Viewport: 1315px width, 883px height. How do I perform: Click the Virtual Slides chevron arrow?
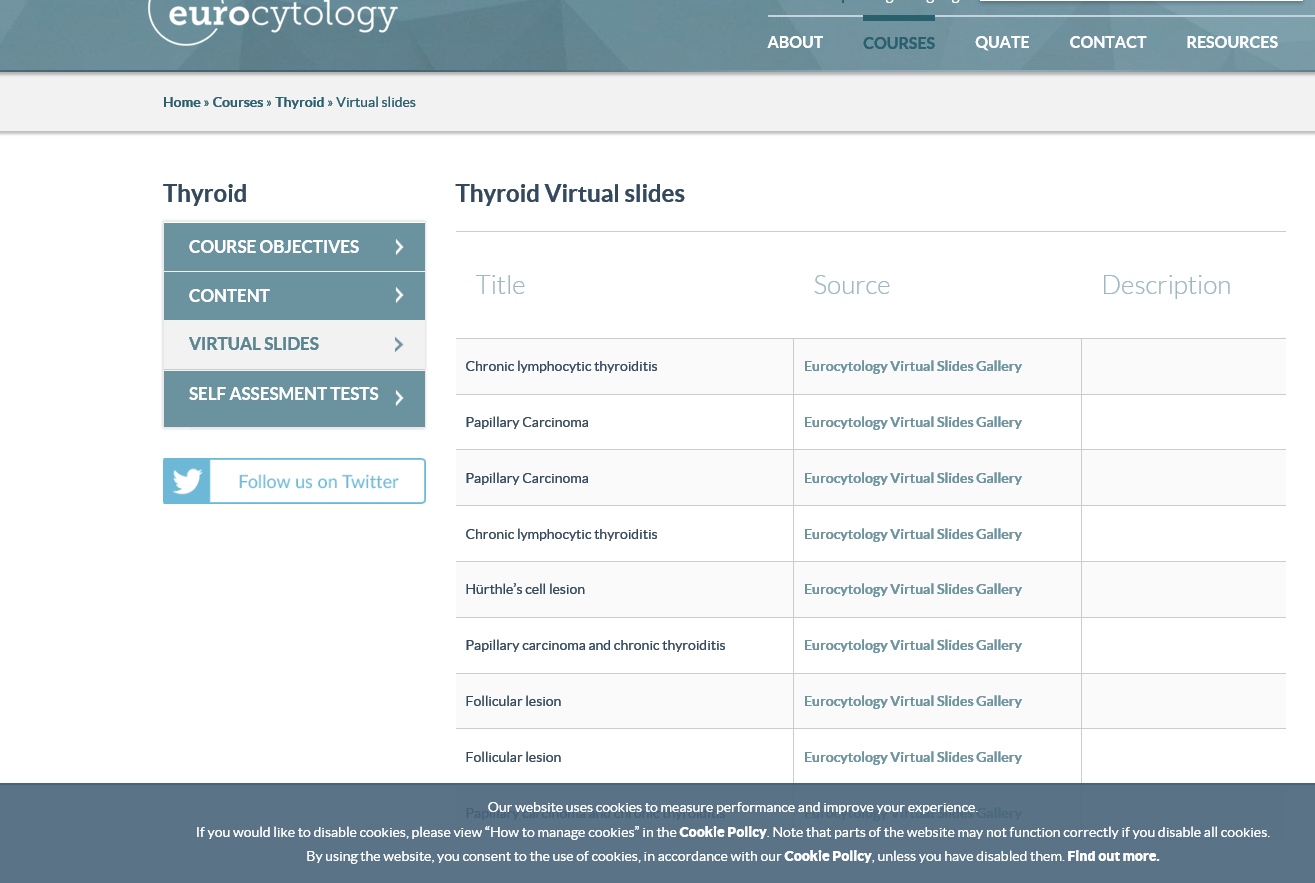[399, 344]
